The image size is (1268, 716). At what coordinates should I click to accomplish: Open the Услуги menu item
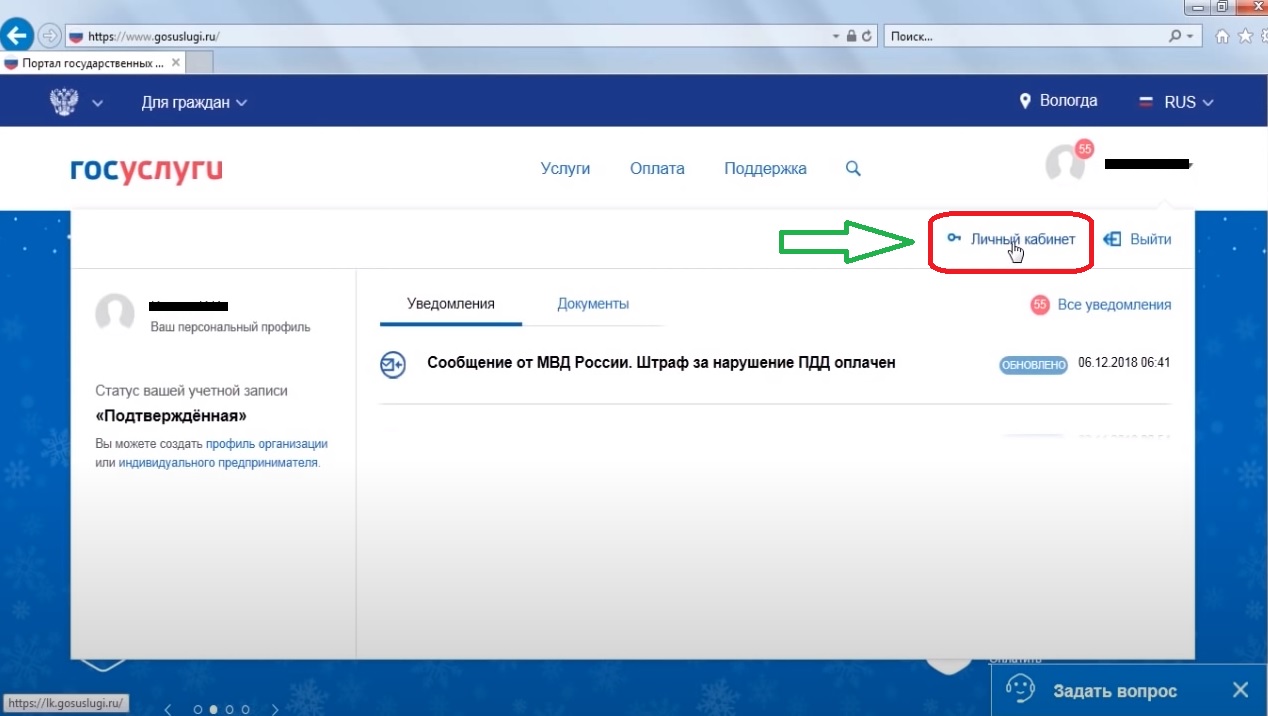(x=565, y=169)
